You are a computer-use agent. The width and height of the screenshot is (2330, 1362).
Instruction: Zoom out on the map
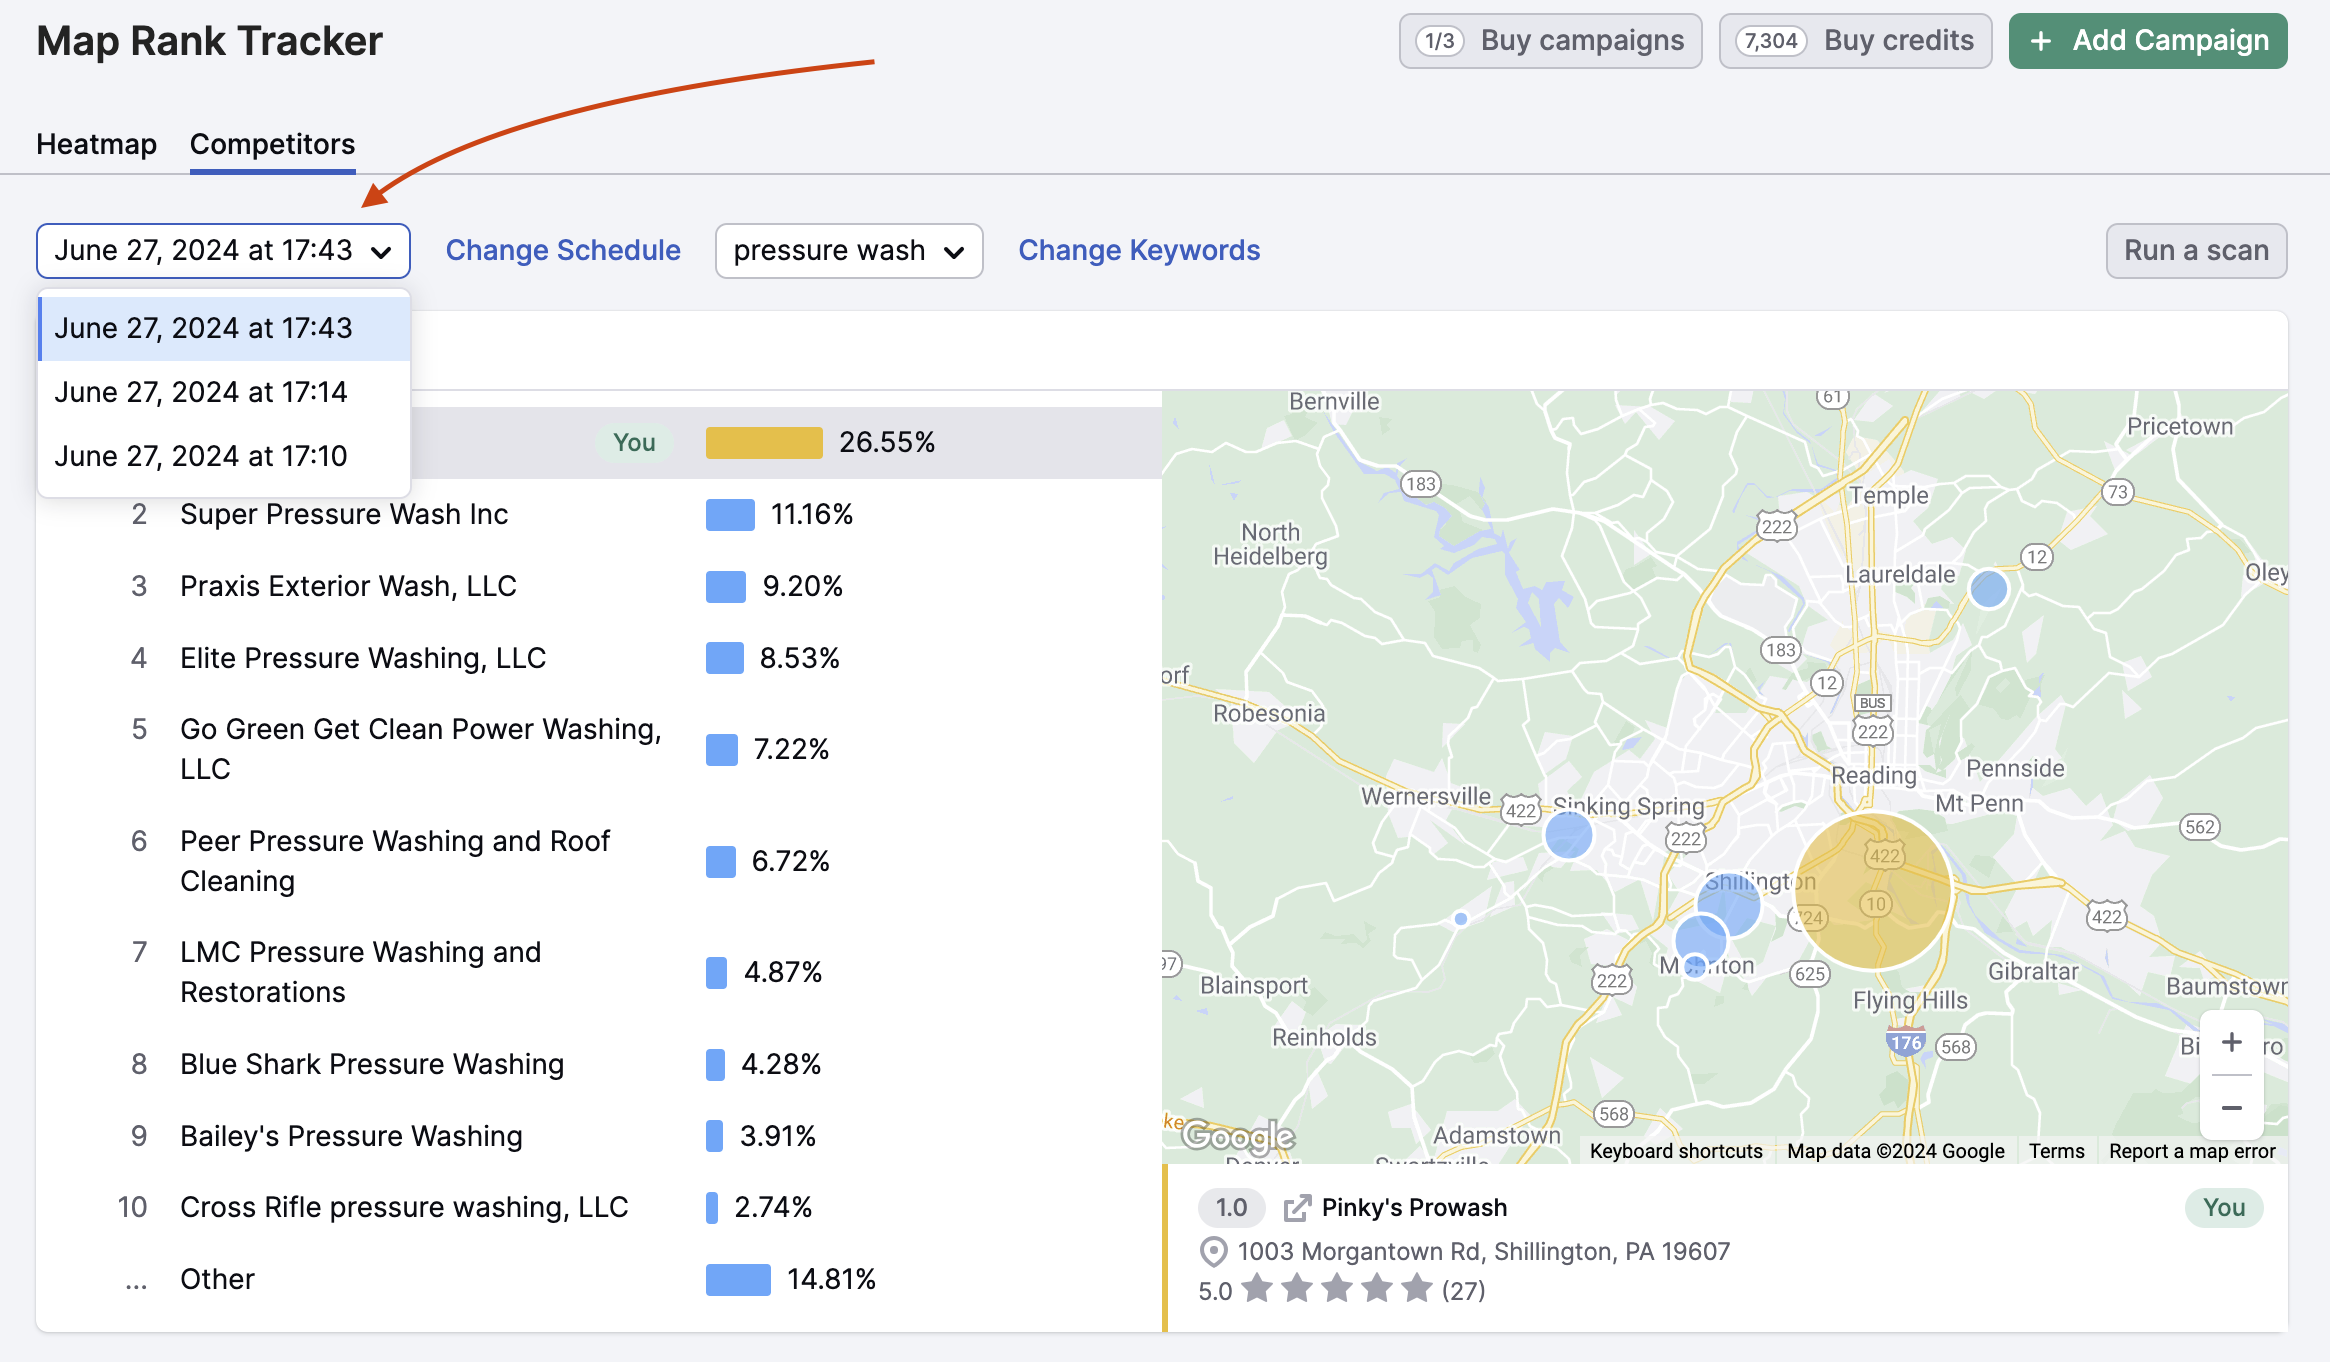coord(2231,1108)
